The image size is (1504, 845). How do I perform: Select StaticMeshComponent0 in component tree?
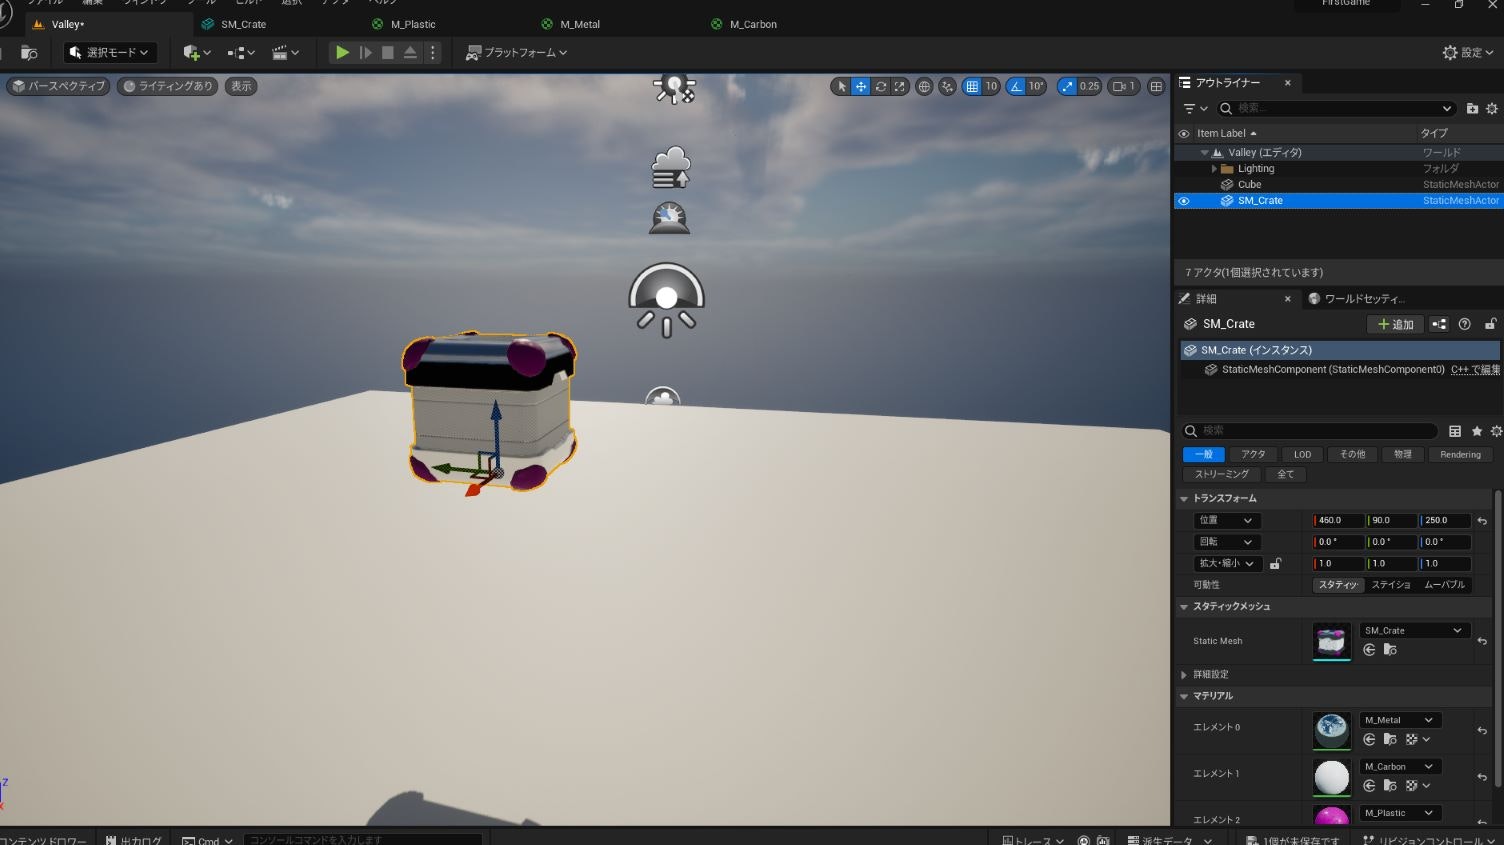pos(1333,370)
